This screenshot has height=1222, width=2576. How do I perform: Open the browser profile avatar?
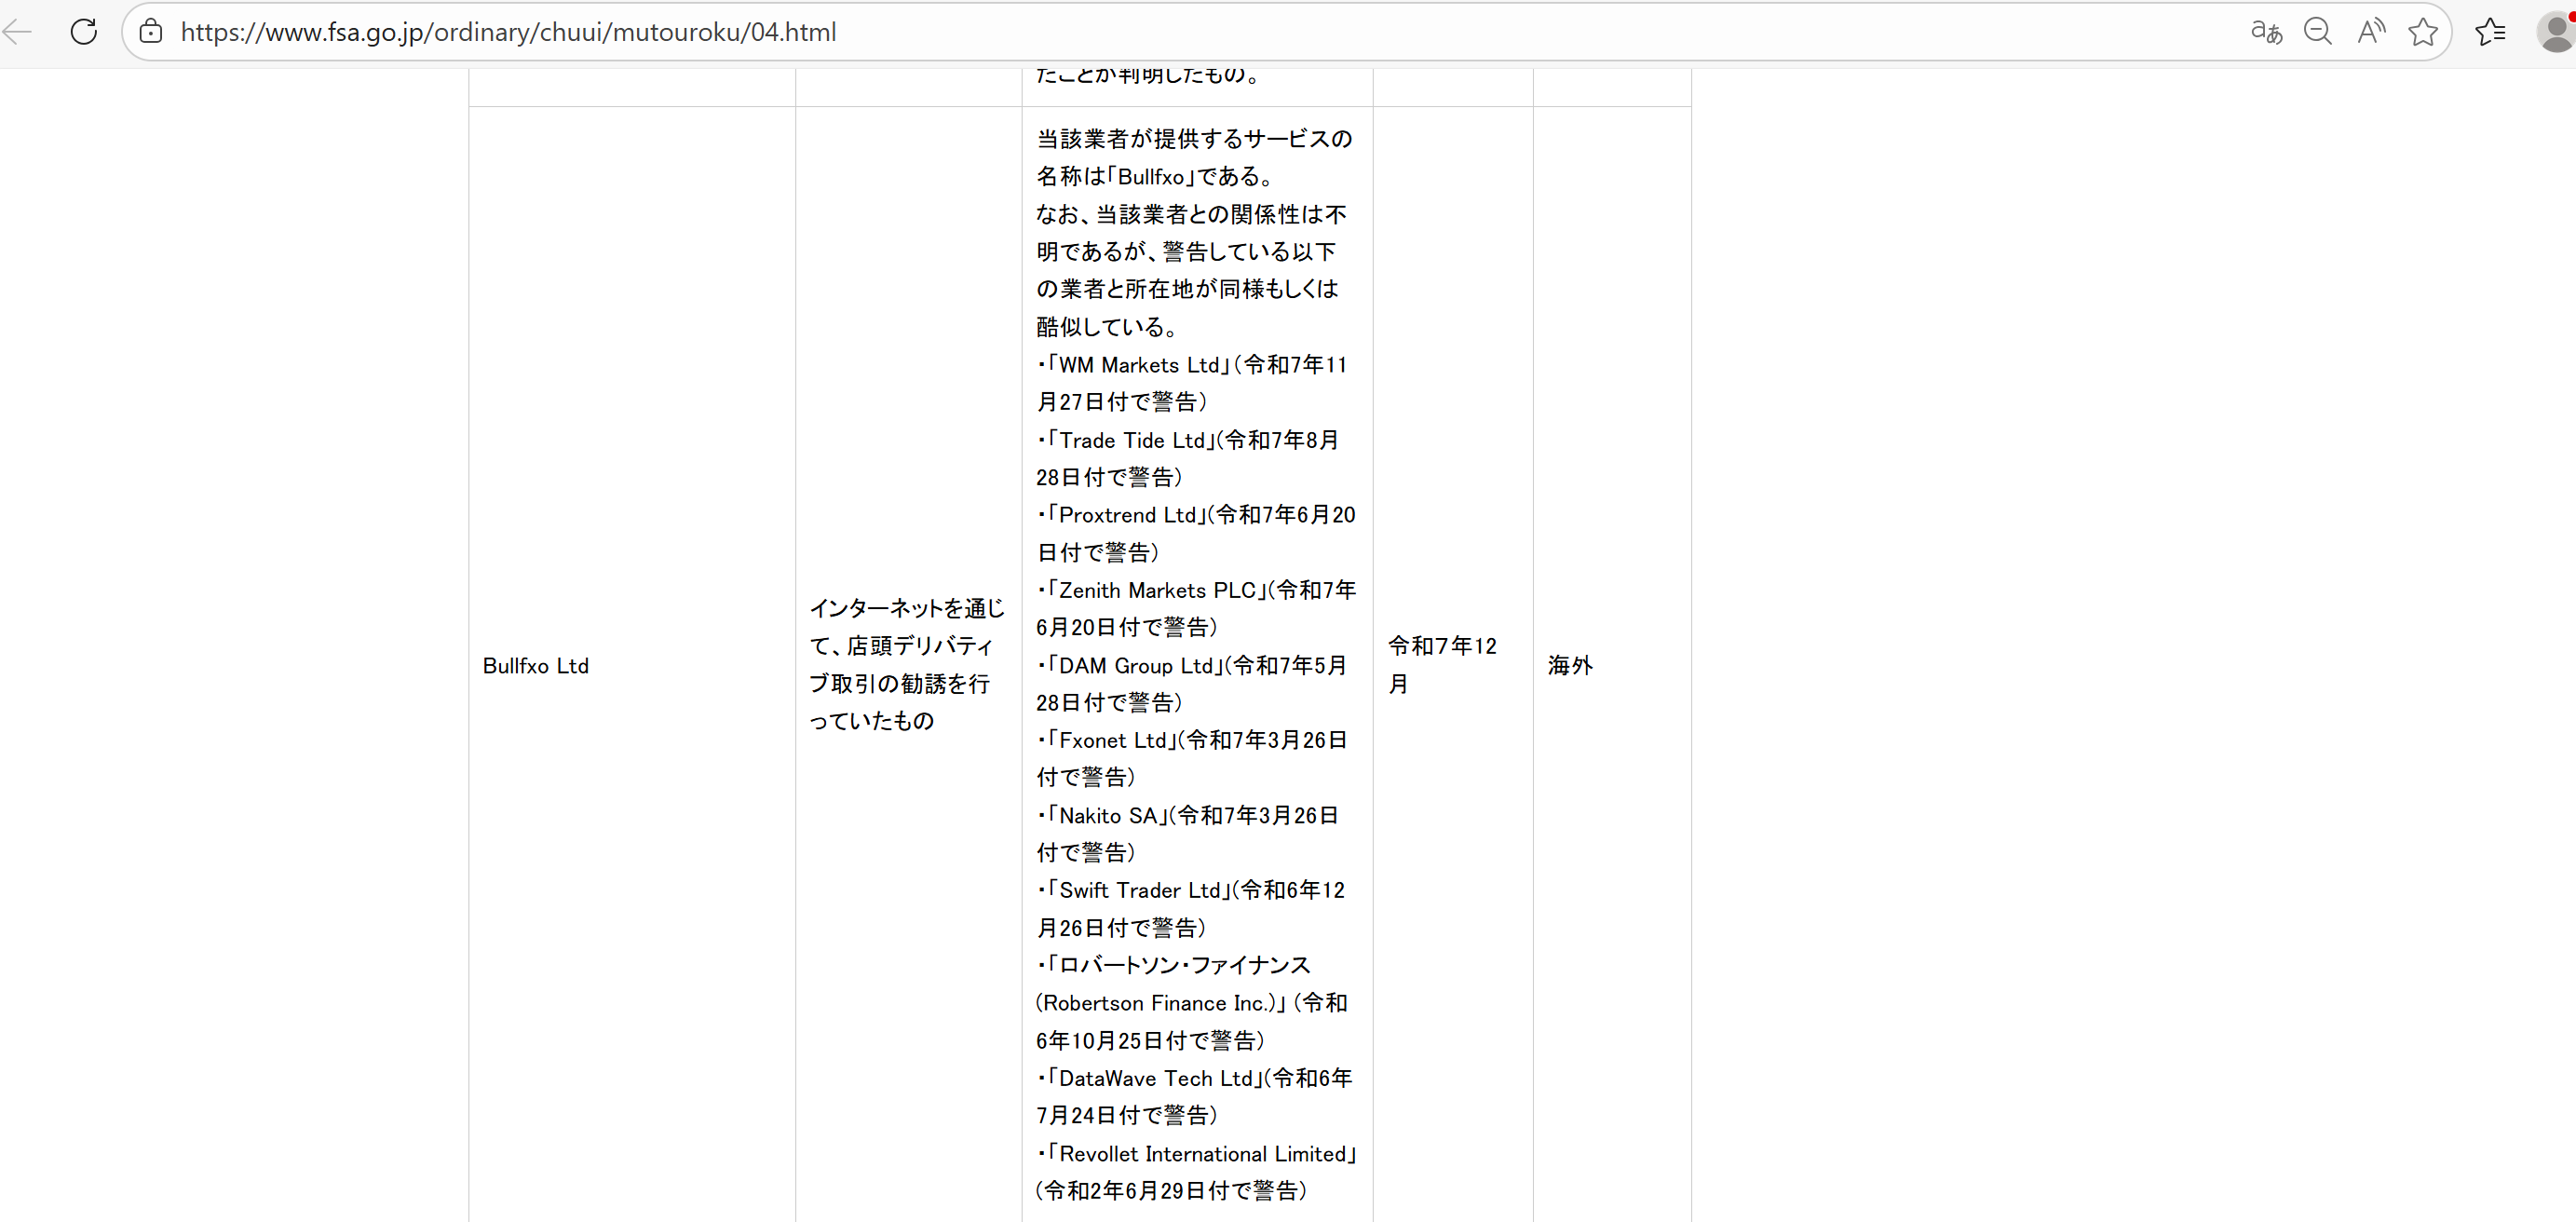coord(2555,32)
